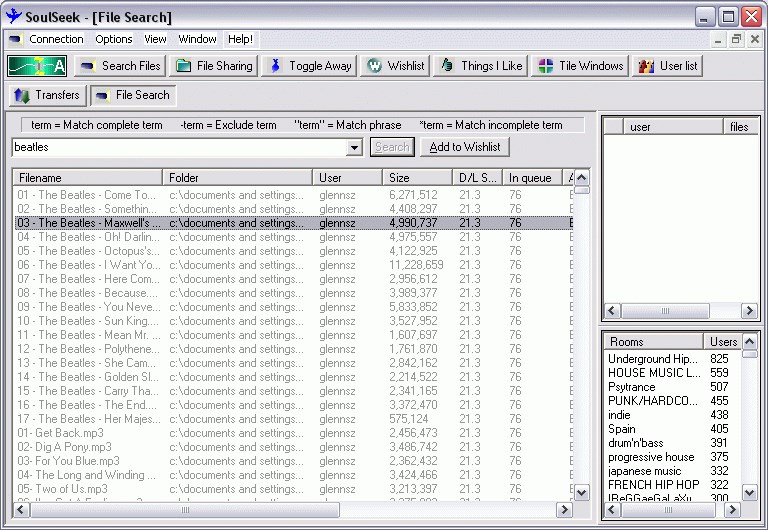Image resolution: width=768 pixels, height=530 pixels.
Task: Open the Search Files tool
Action: (x=120, y=66)
